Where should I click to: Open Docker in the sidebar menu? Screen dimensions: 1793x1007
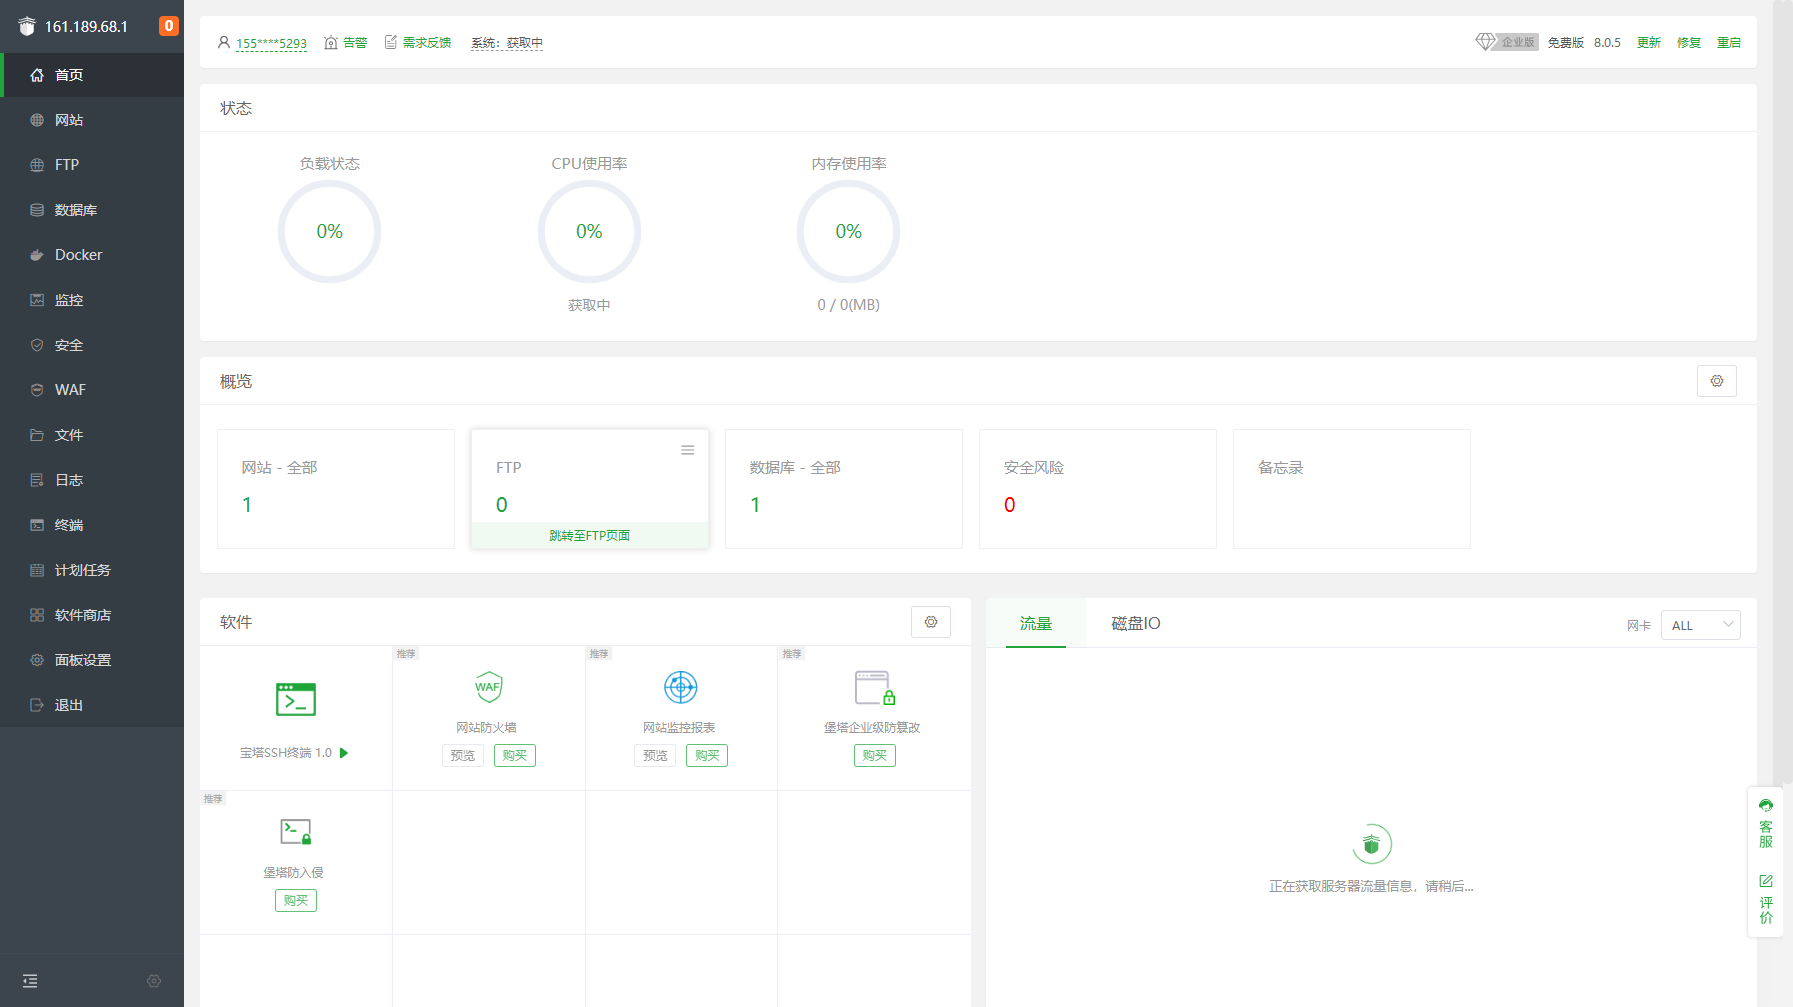(78, 255)
